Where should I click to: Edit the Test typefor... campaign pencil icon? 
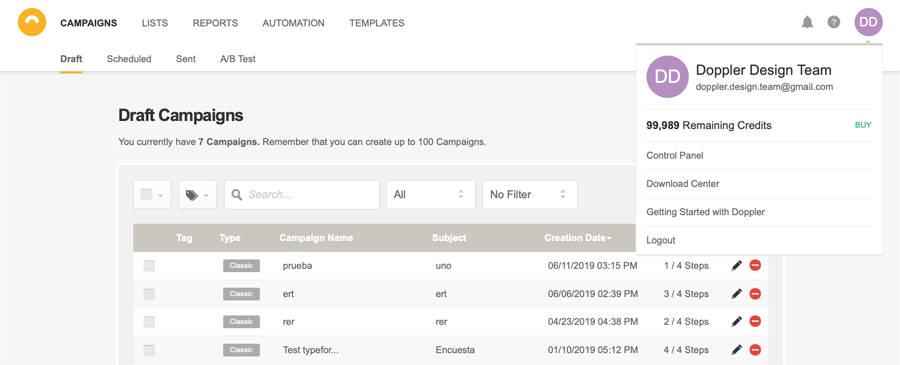click(737, 350)
